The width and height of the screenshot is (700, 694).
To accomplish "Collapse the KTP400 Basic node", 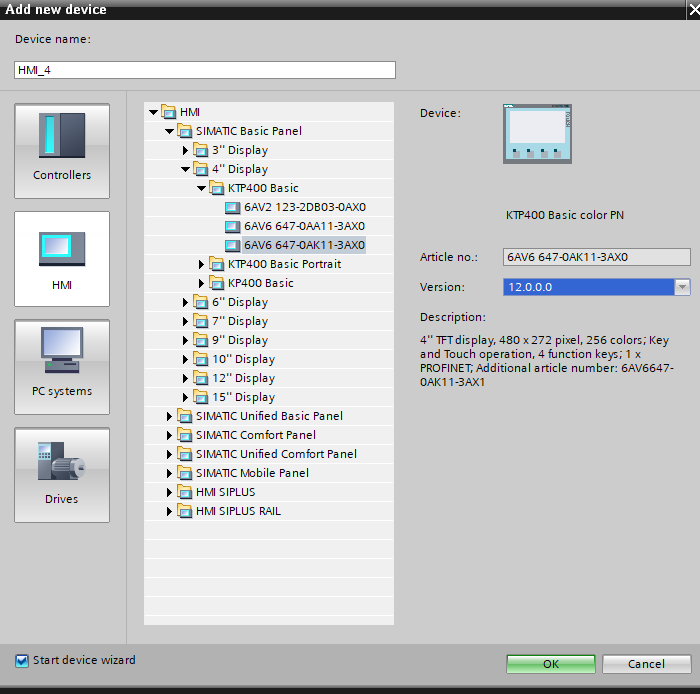I will coord(202,188).
